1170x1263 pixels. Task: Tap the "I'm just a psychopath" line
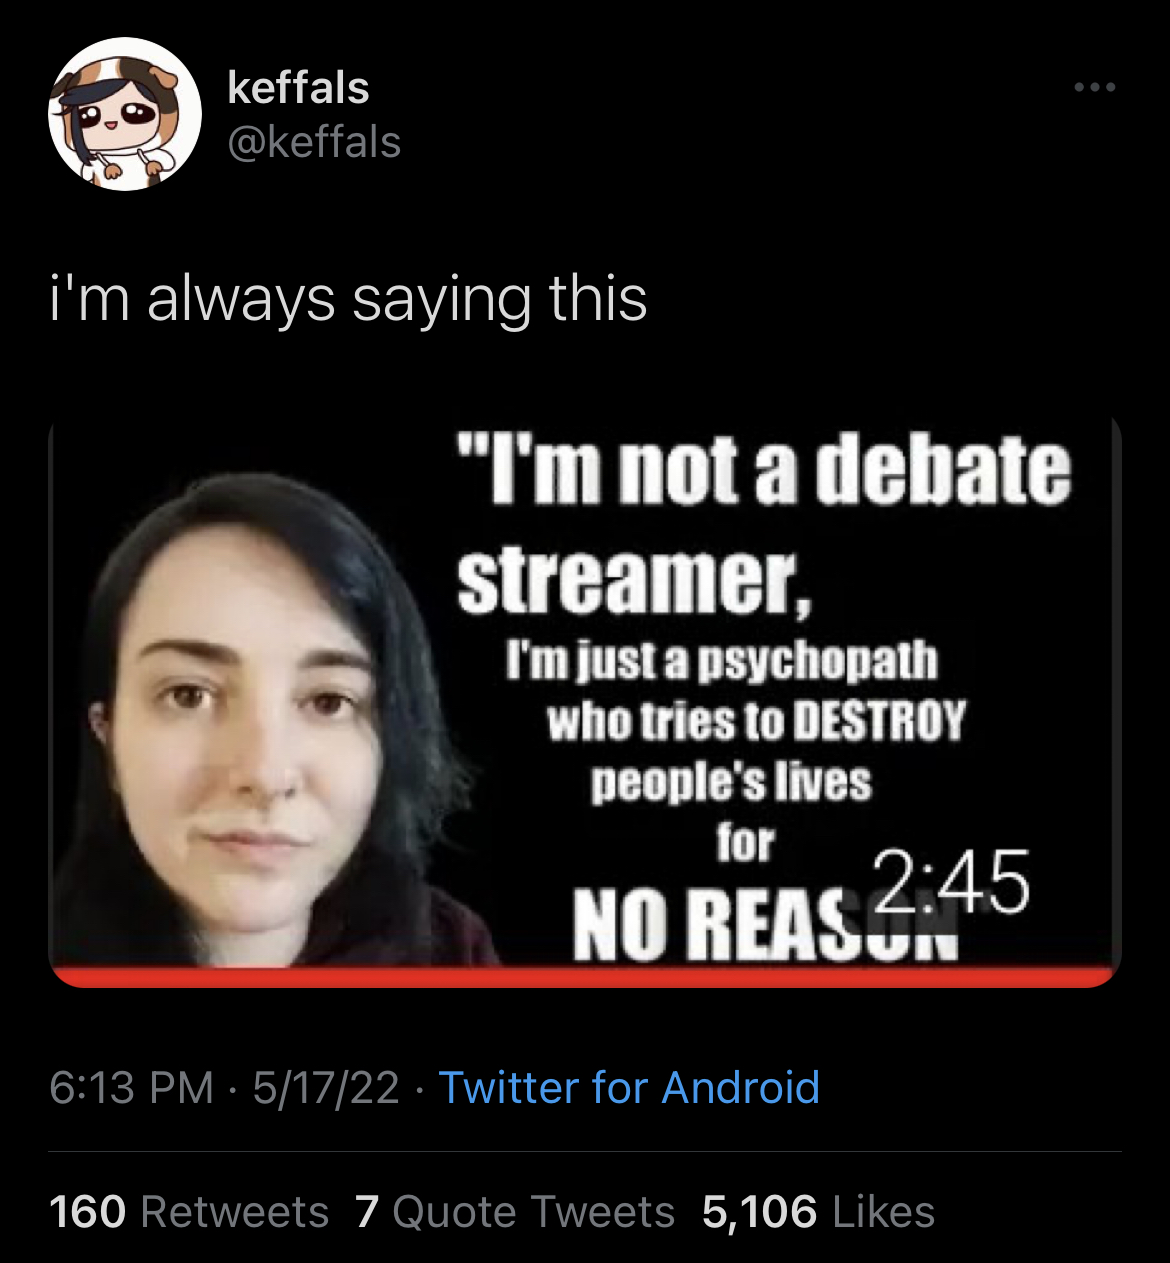coord(722,661)
